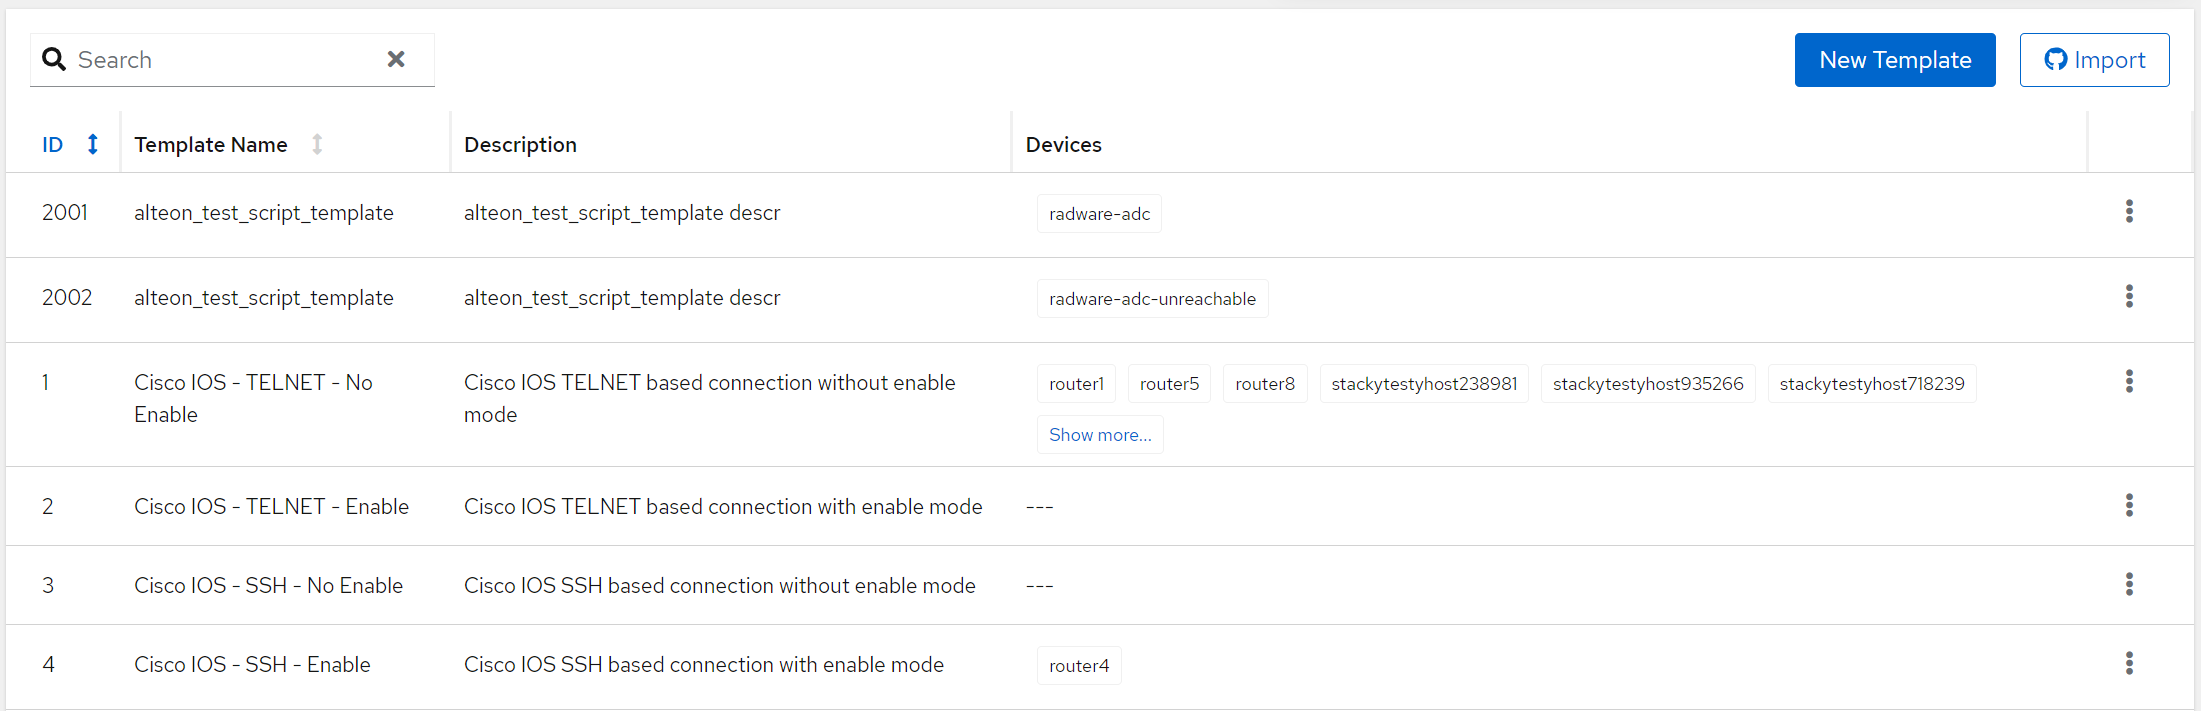
Task: Expand device list with Show more...
Action: (1100, 435)
